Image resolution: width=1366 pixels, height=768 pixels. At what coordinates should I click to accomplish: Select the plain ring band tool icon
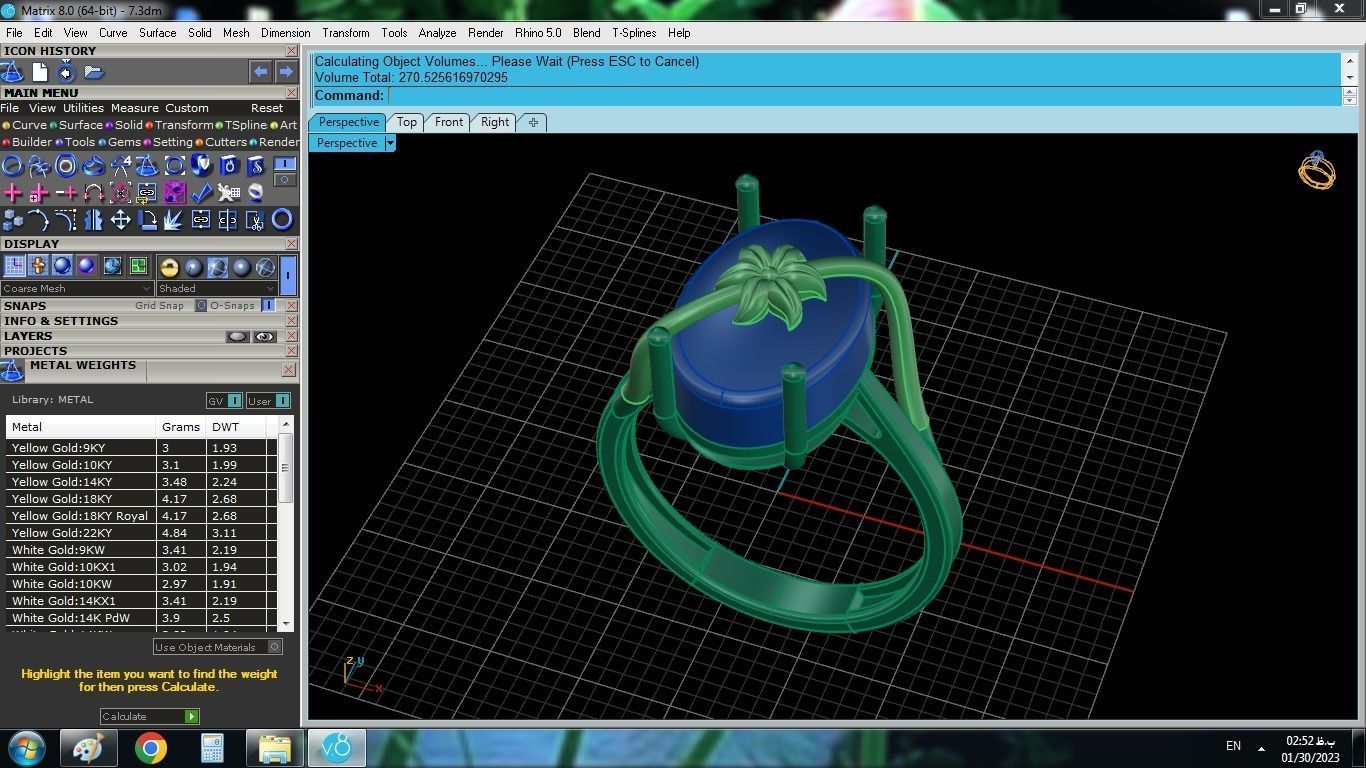pos(13,166)
